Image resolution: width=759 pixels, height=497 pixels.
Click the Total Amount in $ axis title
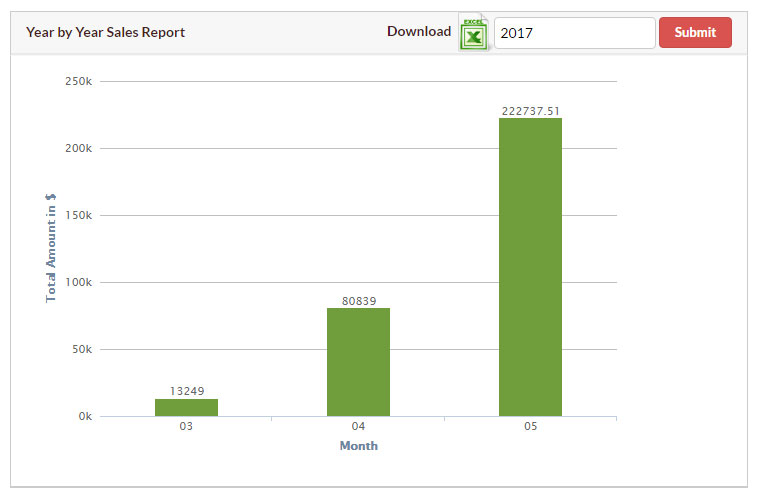coord(51,249)
